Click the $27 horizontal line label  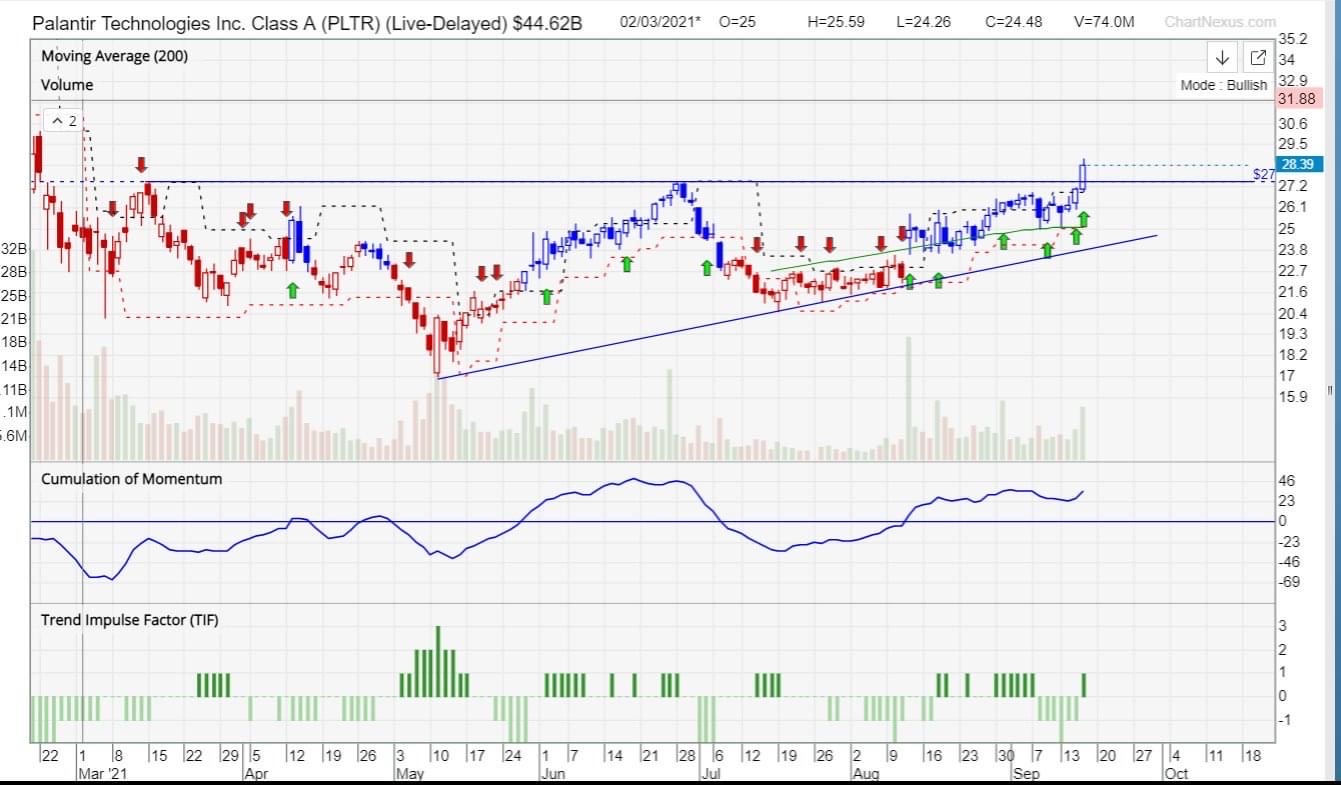pyautogui.click(x=1263, y=174)
